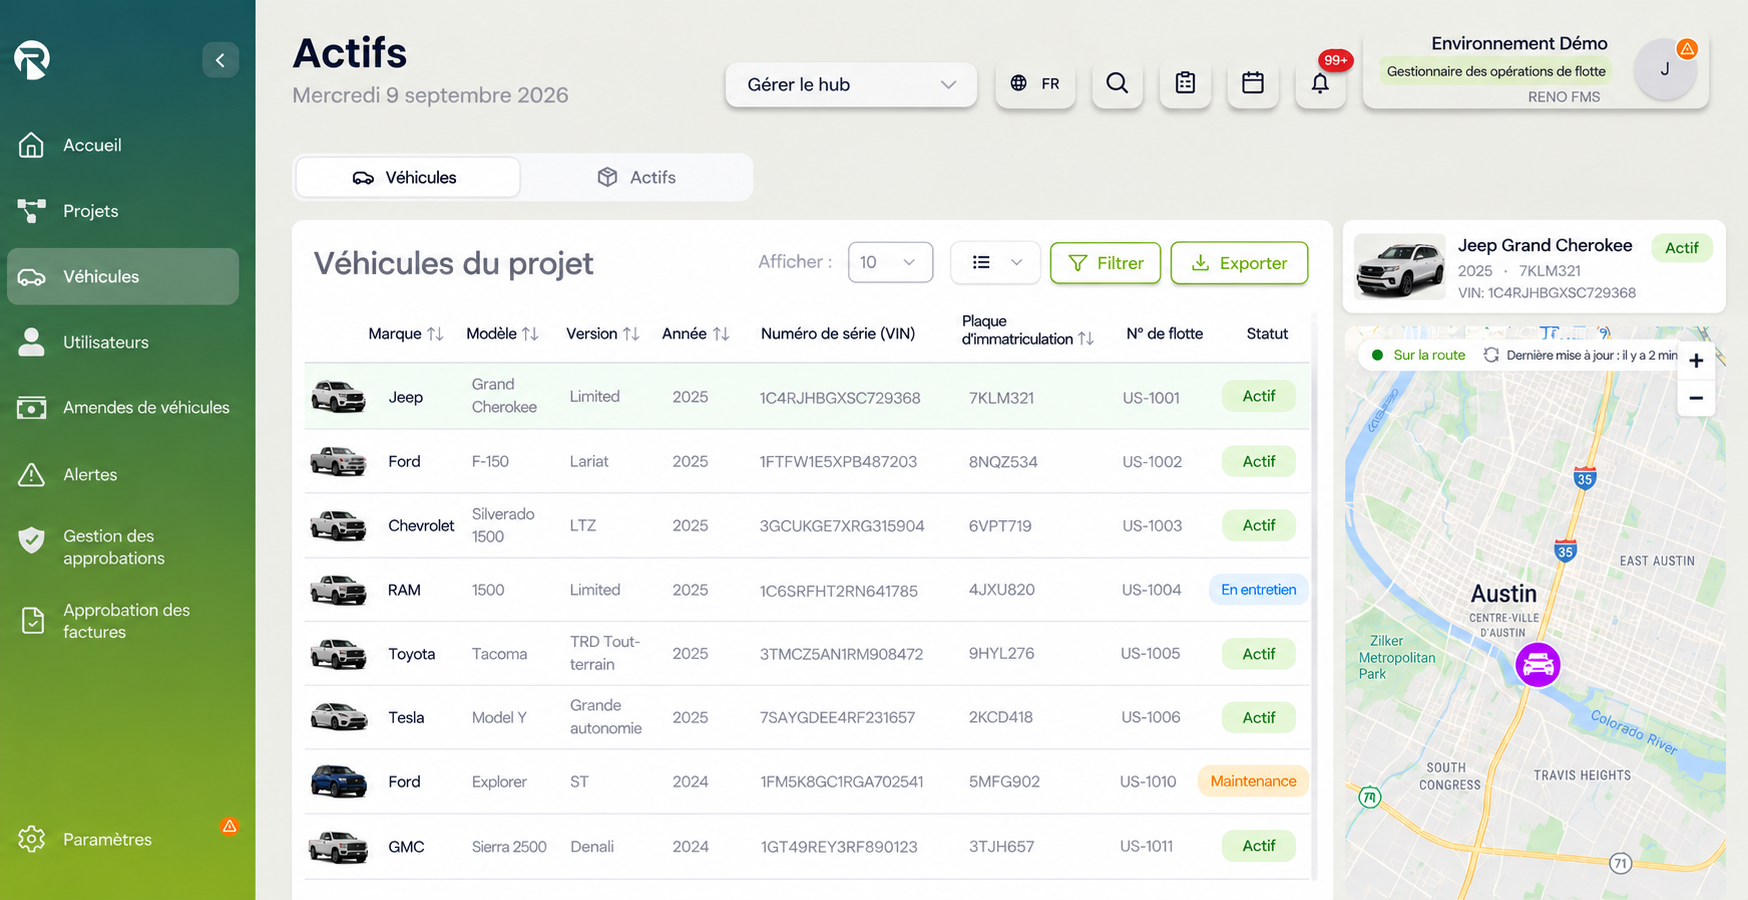Select VIN 7SAYGDEE4RF231657 cell

tap(837, 717)
